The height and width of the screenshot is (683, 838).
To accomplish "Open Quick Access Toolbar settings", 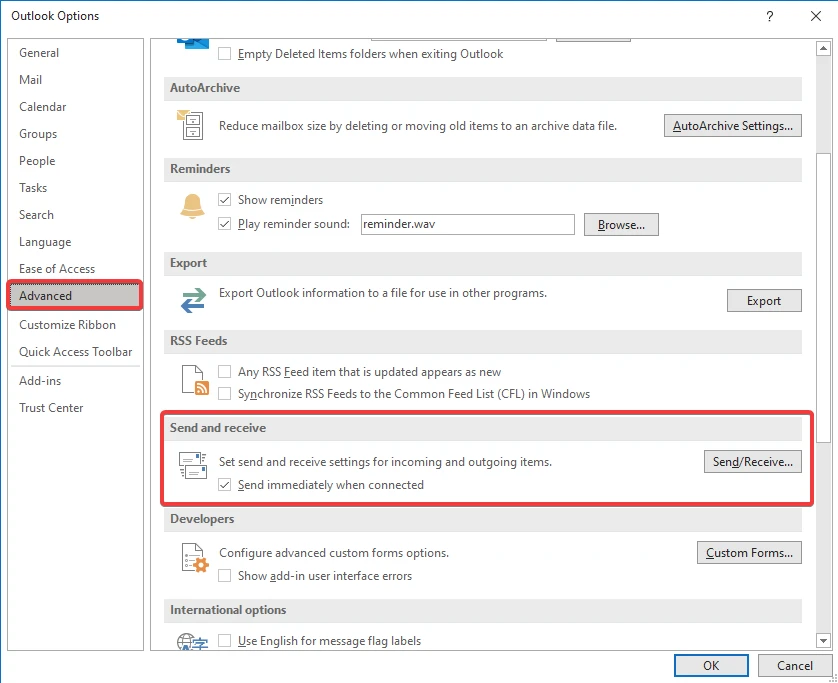I will [75, 352].
